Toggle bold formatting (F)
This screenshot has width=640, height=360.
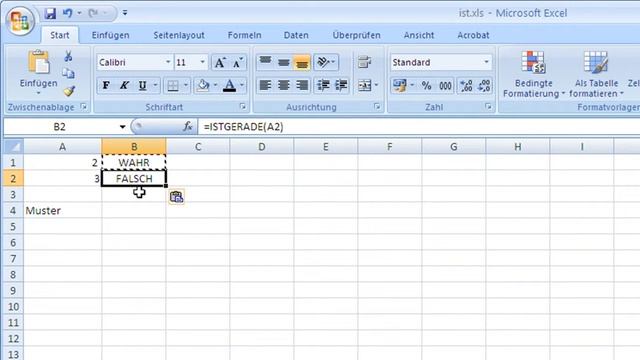click(x=106, y=85)
